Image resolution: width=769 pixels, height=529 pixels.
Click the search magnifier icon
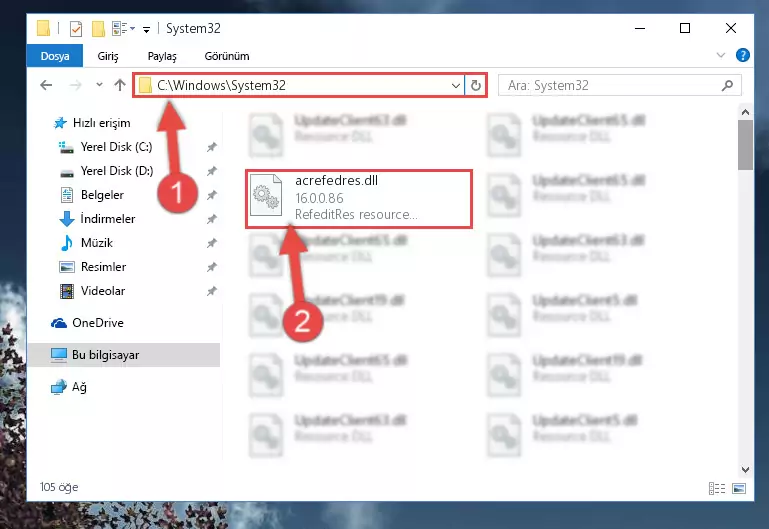(x=727, y=85)
